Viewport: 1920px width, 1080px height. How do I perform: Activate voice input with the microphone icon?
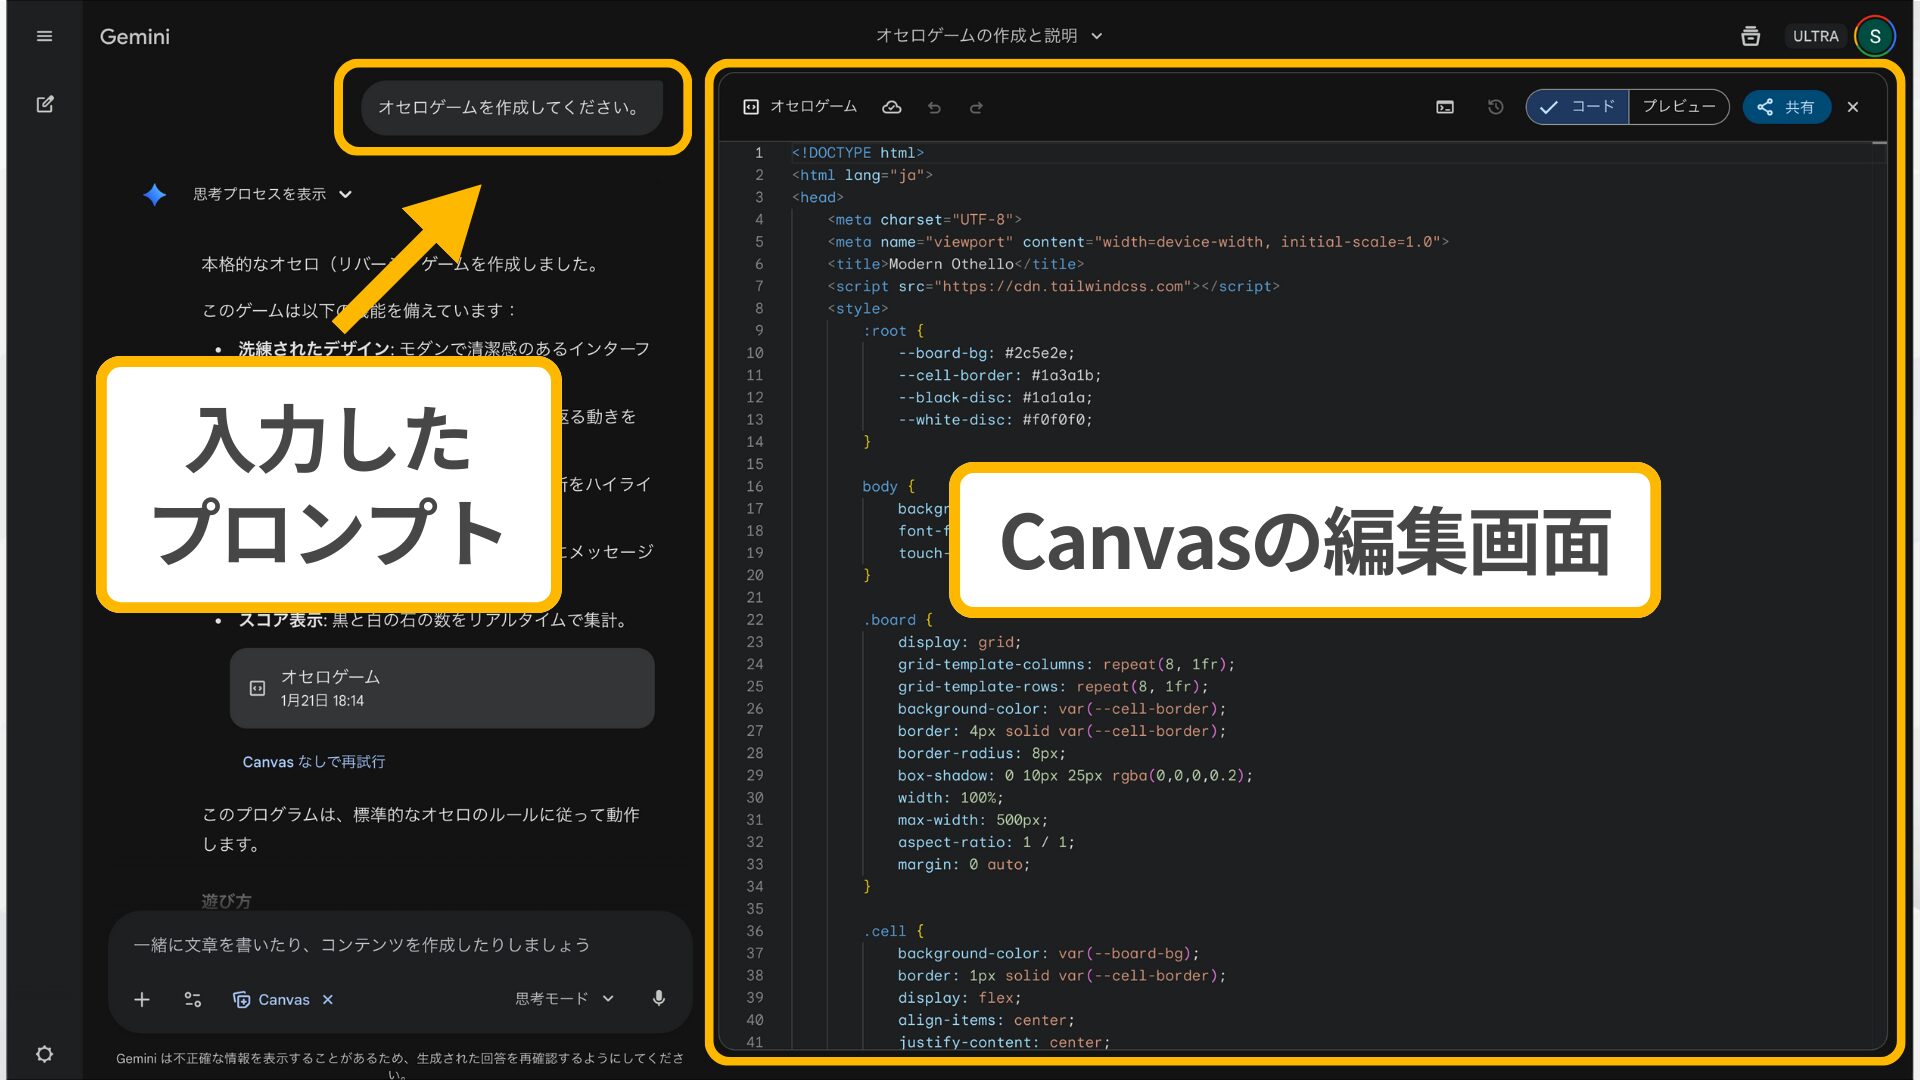(x=658, y=999)
